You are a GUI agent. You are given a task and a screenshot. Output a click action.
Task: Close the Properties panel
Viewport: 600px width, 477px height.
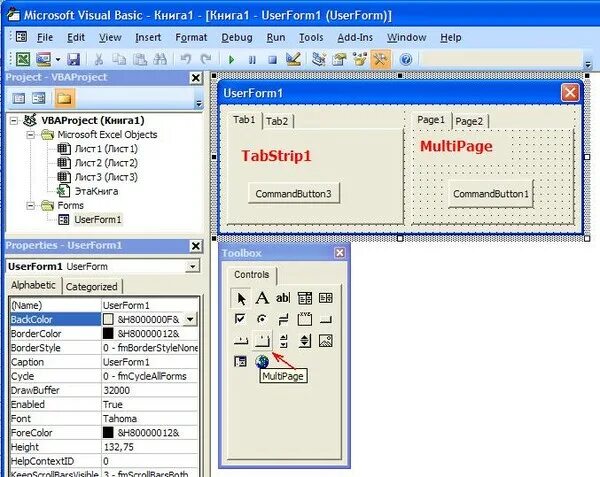[196, 246]
